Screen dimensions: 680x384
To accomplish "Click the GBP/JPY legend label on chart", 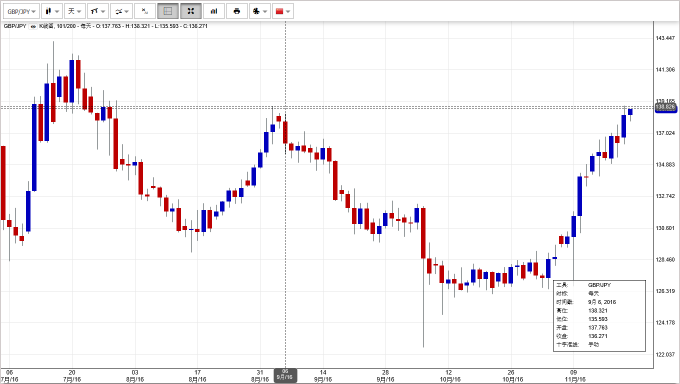I will 15,26.
